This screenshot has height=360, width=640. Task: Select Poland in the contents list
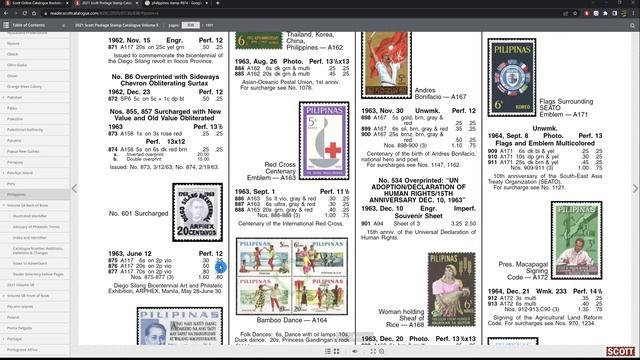(13, 317)
